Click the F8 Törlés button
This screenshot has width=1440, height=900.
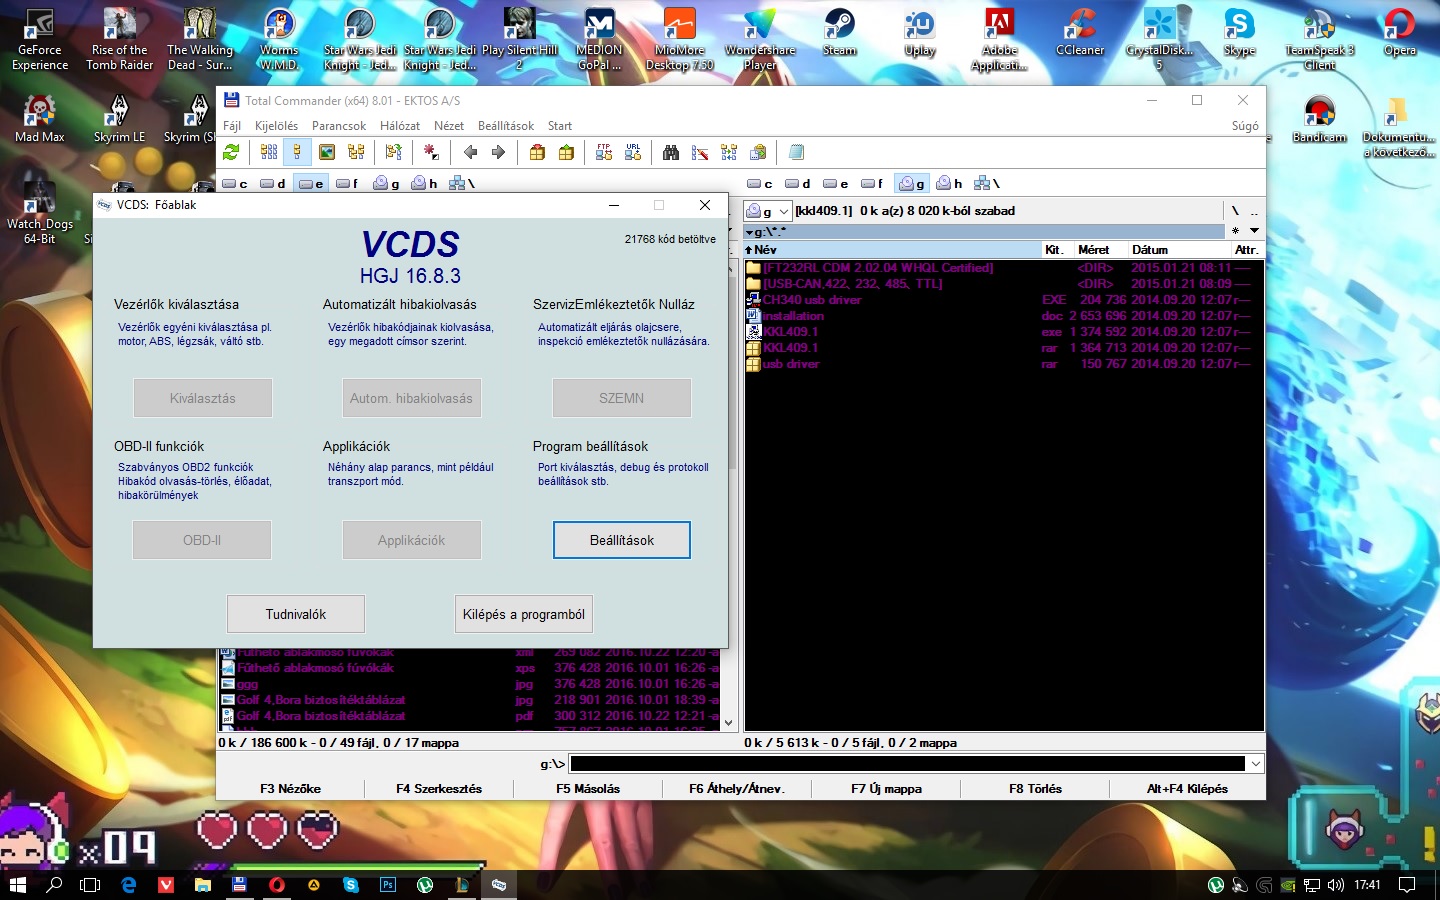coord(1035,788)
